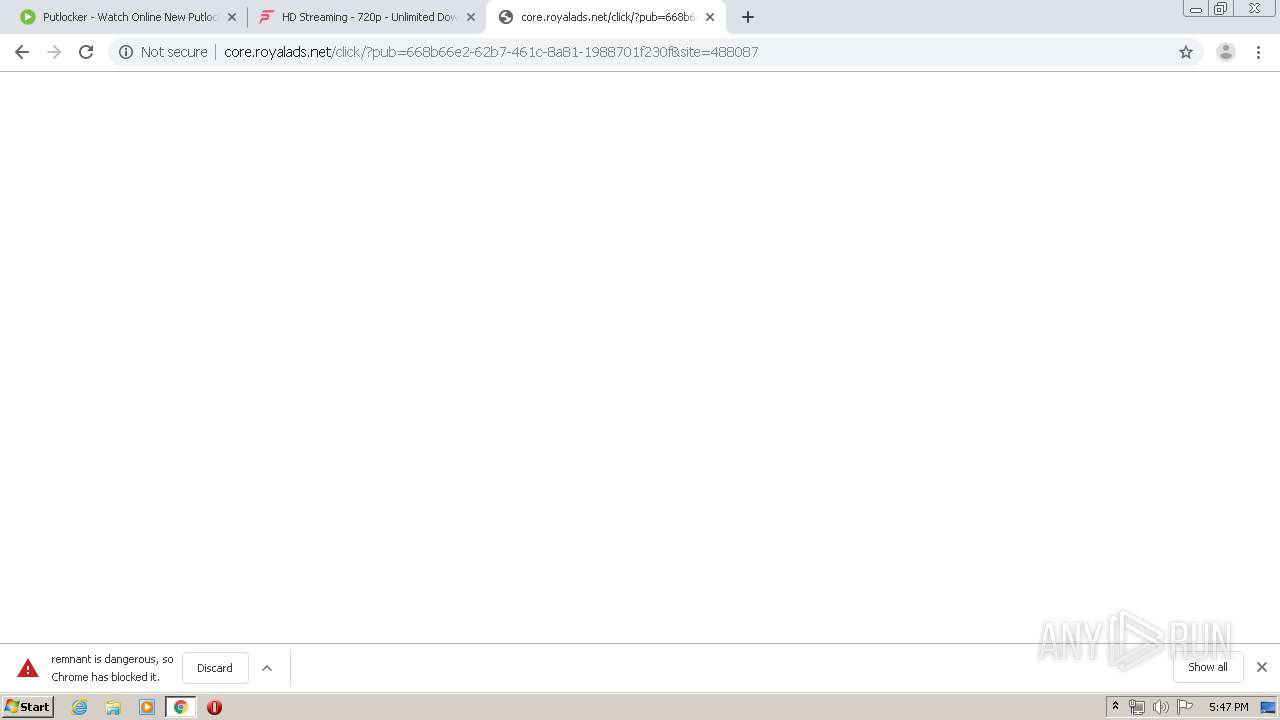
Task: Close the downloads bar
Action: 1261,667
